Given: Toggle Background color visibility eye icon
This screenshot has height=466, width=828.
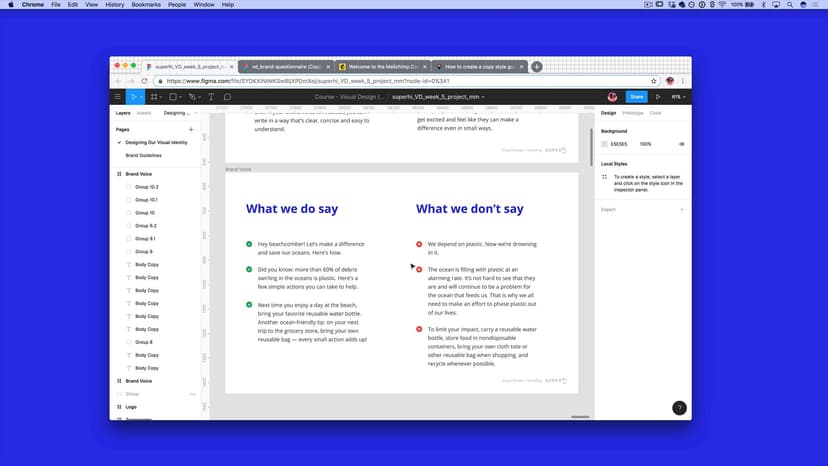Looking at the screenshot, I should point(682,144).
